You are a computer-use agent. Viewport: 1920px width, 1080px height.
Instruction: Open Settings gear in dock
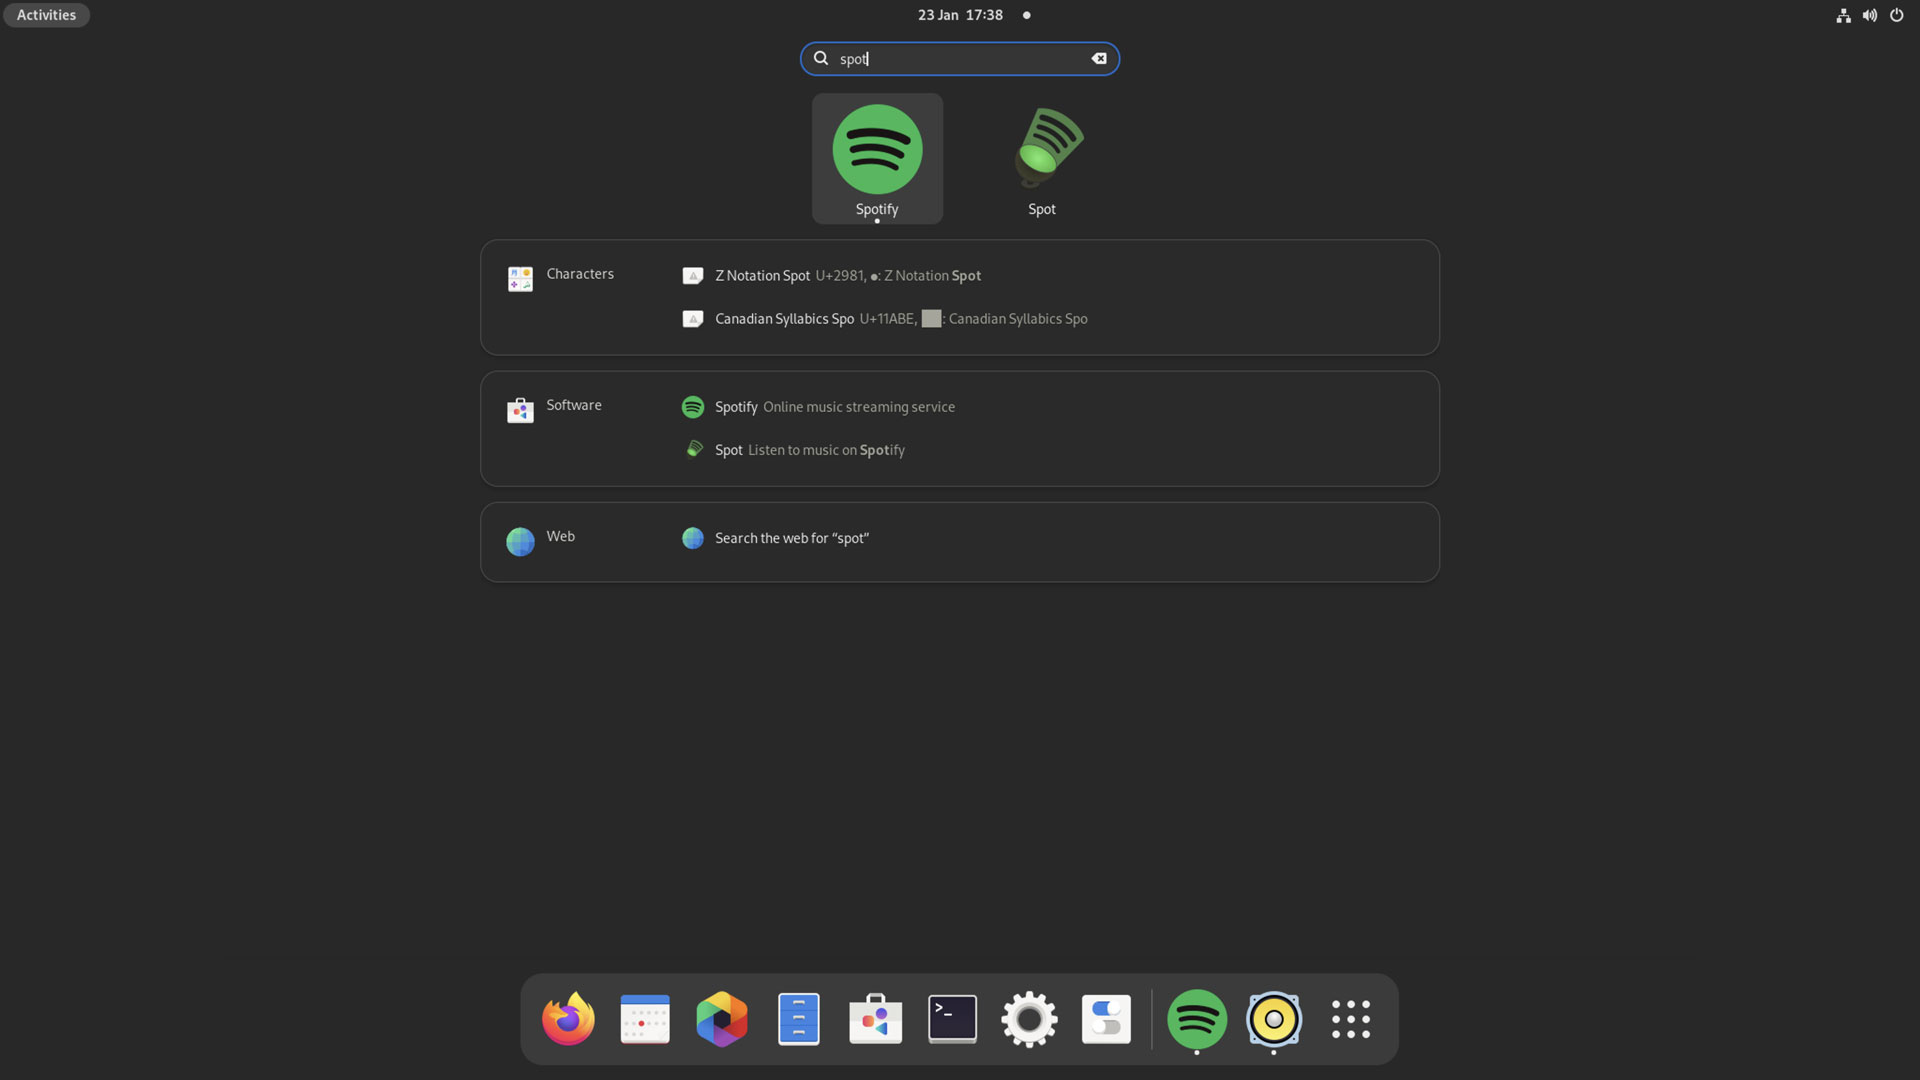click(1029, 1019)
